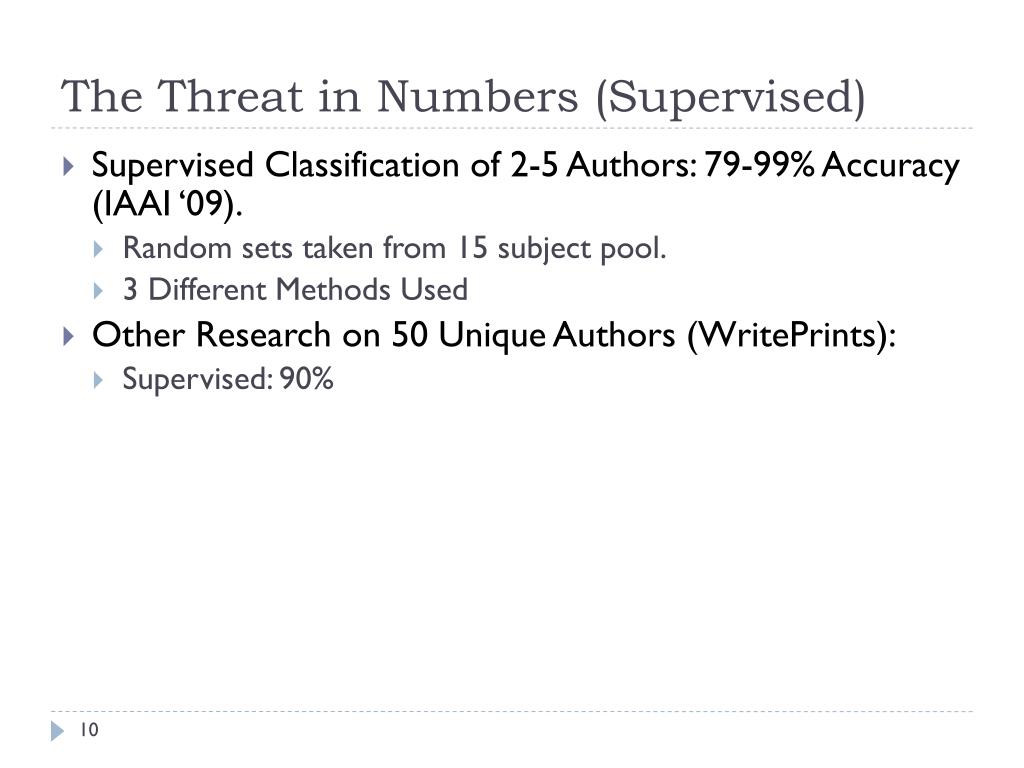
Task: Click the text '79-99% Accuracy'
Action: 831,165
